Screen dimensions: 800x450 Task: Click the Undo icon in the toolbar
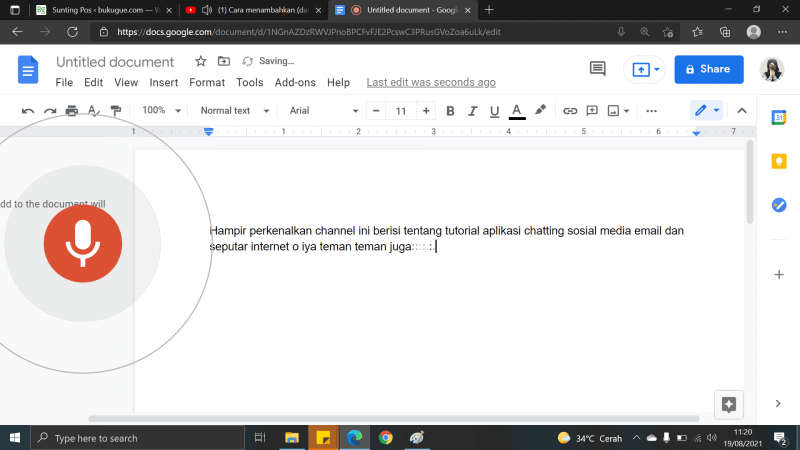tap(28, 111)
